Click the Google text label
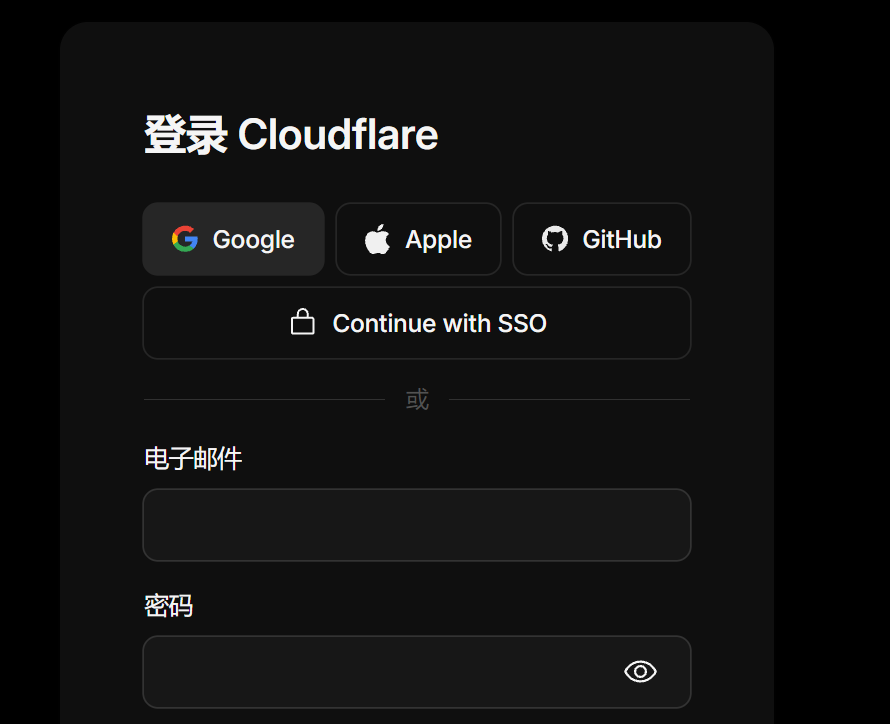890x724 pixels. coord(254,240)
